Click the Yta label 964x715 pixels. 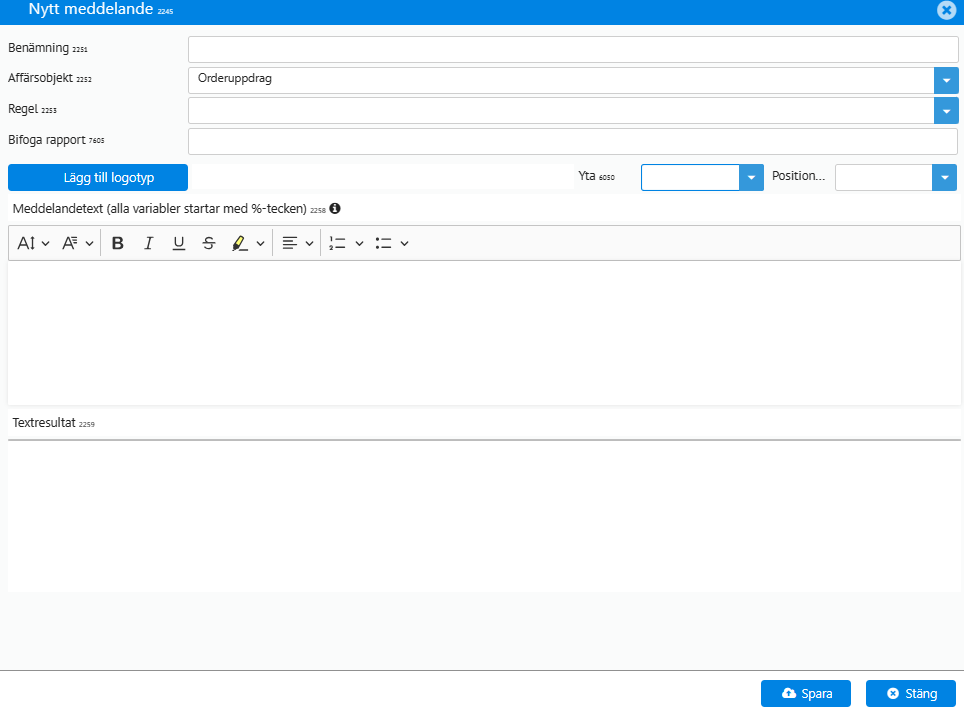pyautogui.click(x=587, y=176)
